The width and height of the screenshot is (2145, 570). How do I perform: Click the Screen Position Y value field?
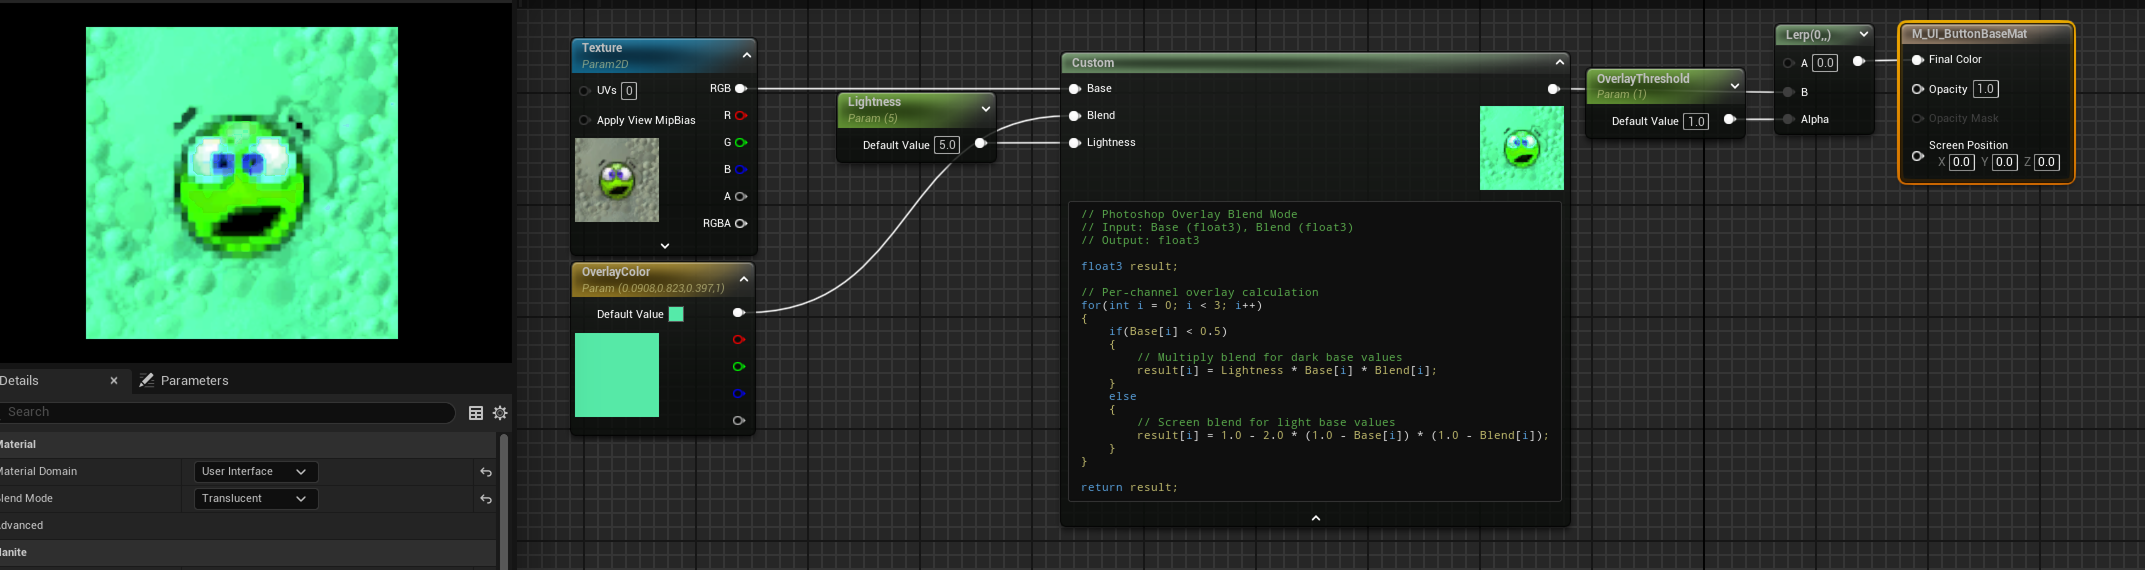coord(2004,162)
